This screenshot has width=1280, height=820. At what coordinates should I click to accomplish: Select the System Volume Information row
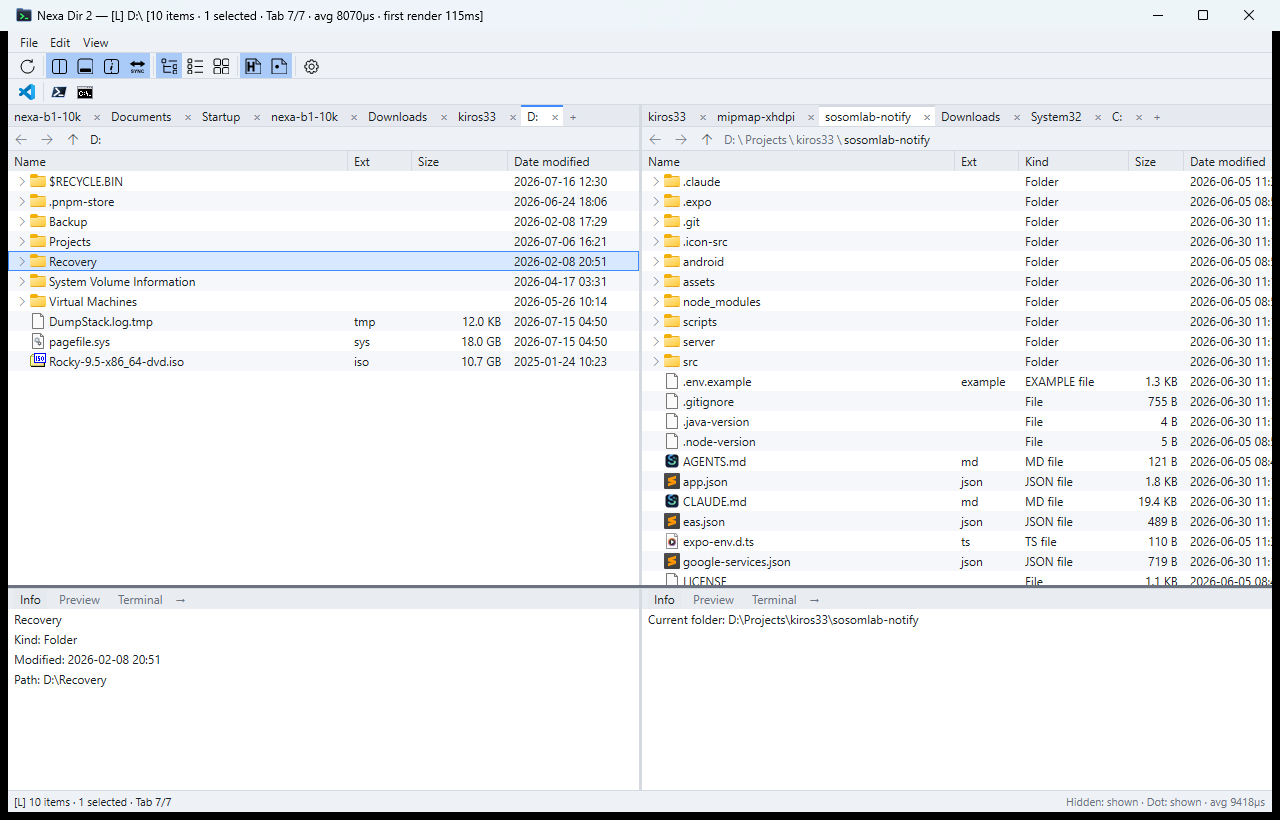pyautogui.click(x=323, y=281)
